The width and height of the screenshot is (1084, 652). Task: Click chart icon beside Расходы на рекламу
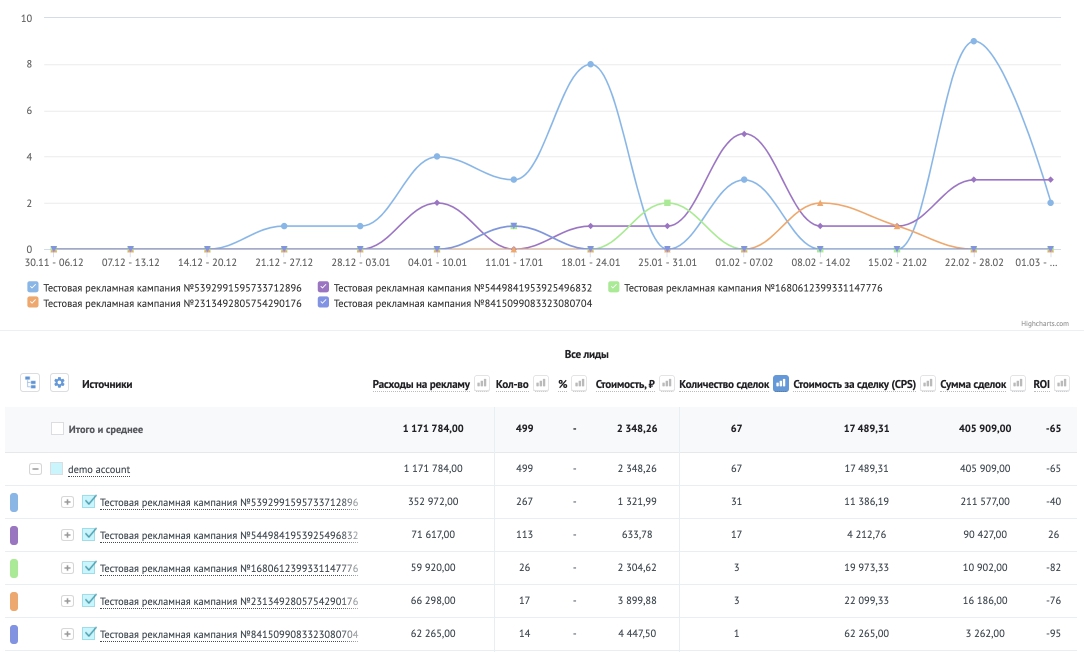482,383
